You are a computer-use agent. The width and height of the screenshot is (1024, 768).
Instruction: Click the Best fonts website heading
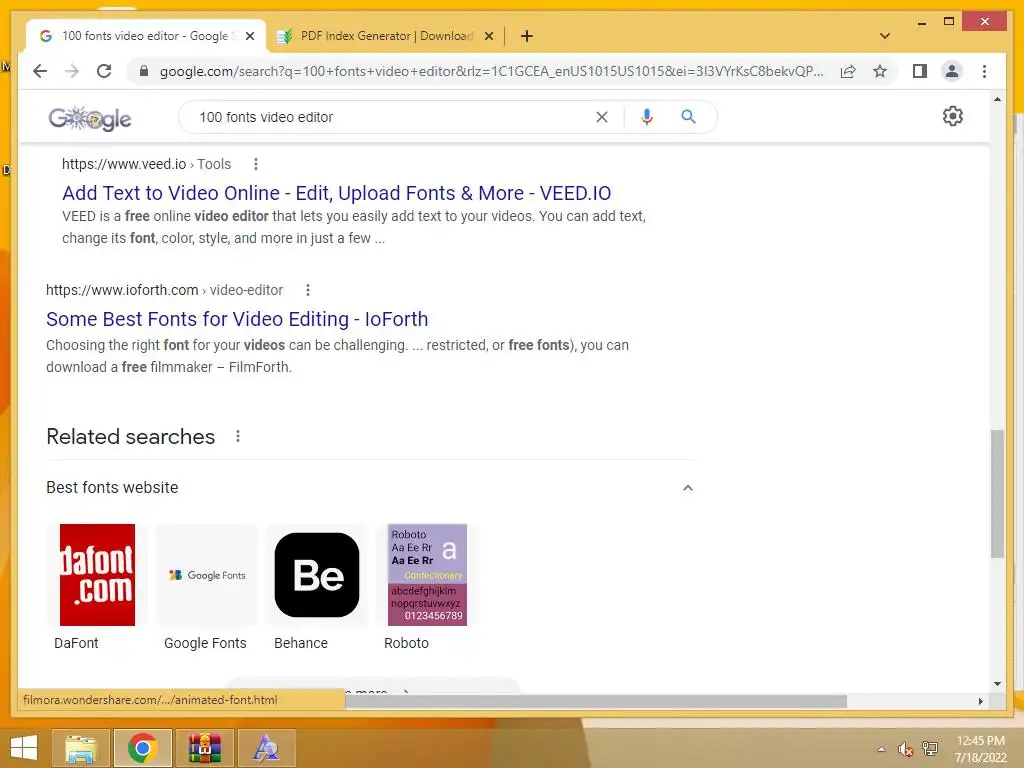point(112,488)
